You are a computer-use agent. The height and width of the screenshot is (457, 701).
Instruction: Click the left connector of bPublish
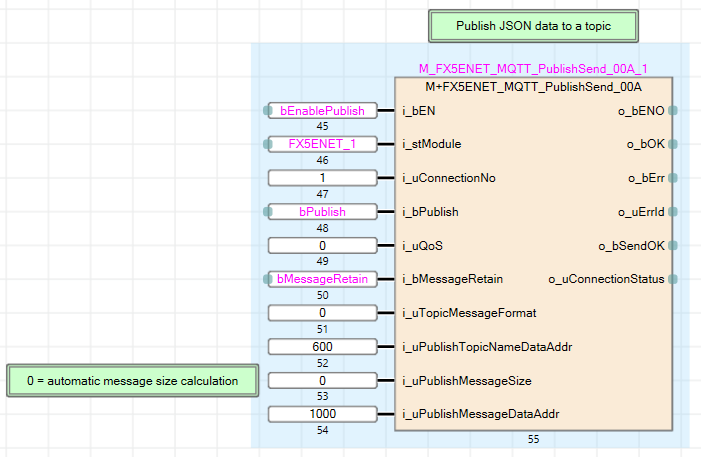[268, 212]
